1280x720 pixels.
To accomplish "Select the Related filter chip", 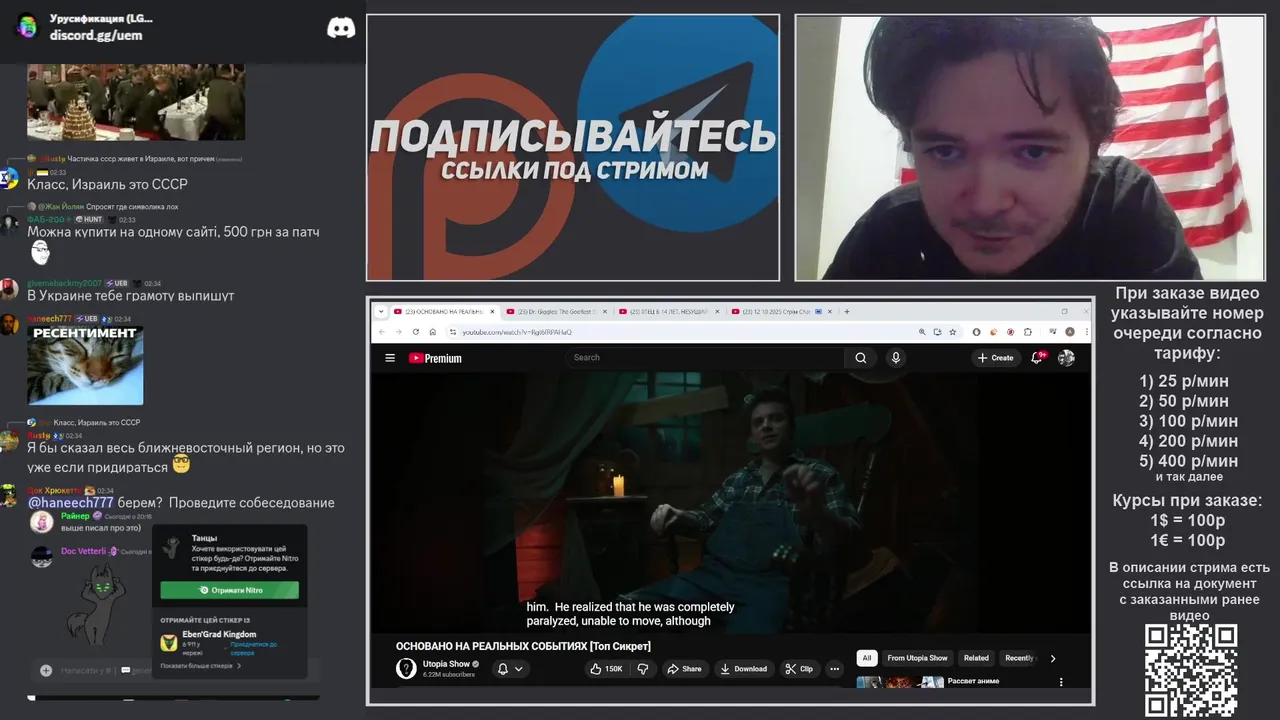I will tap(976, 658).
